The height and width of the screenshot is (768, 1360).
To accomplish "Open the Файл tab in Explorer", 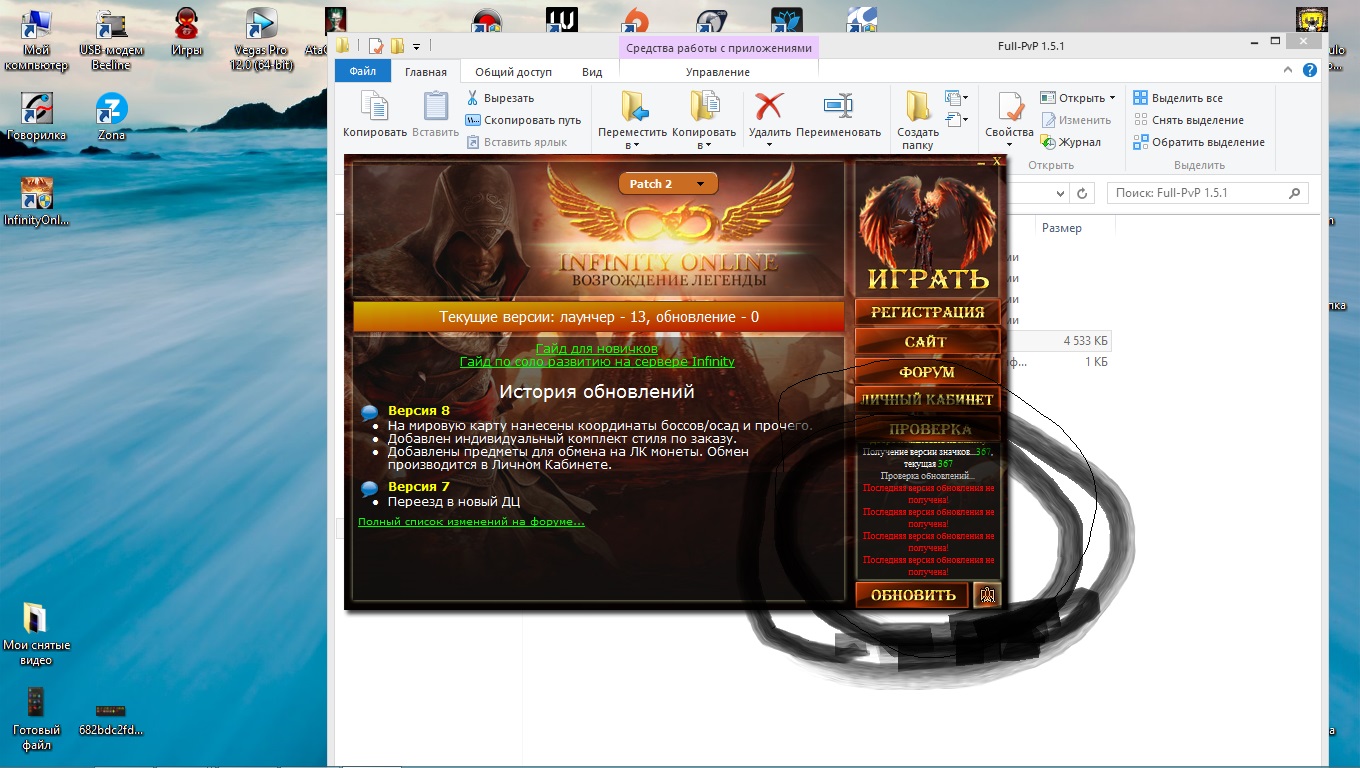I will (x=363, y=71).
